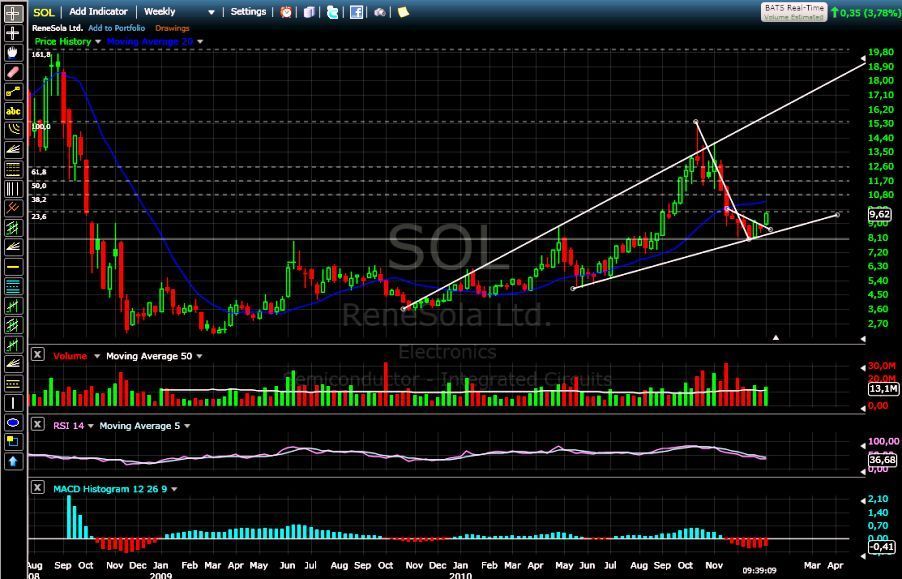902x579 pixels.
Task: Click the ReneSola Ltd. company name
Action: 58,28
